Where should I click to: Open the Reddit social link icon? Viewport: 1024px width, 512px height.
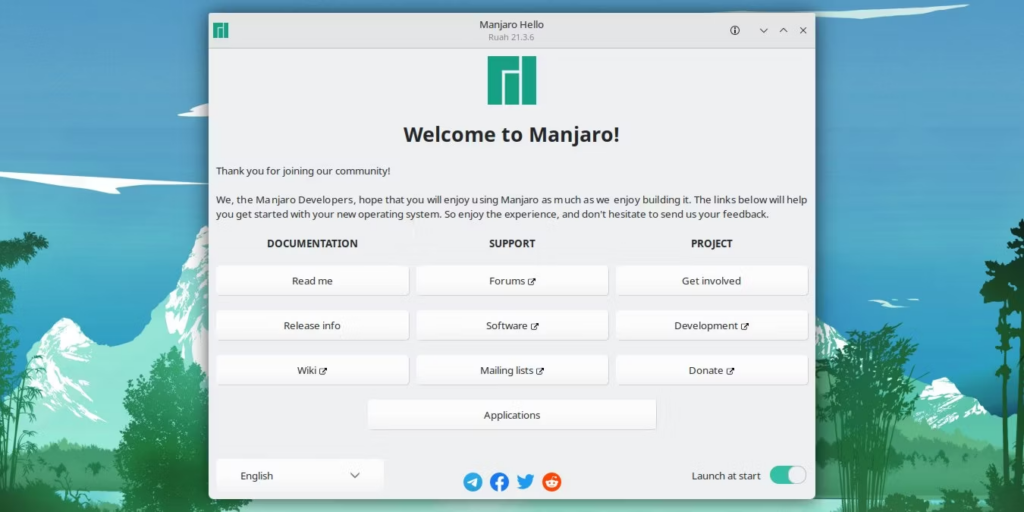click(x=552, y=482)
